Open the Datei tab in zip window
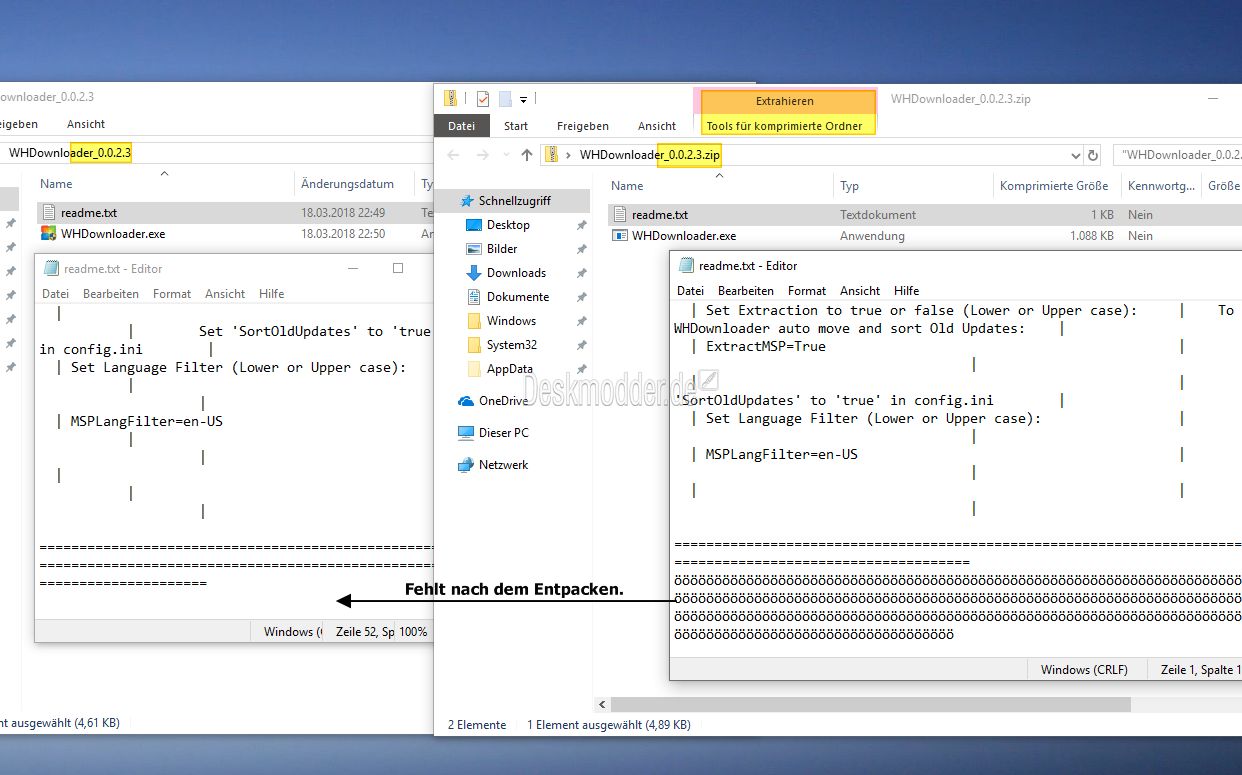 tap(461, 126)
